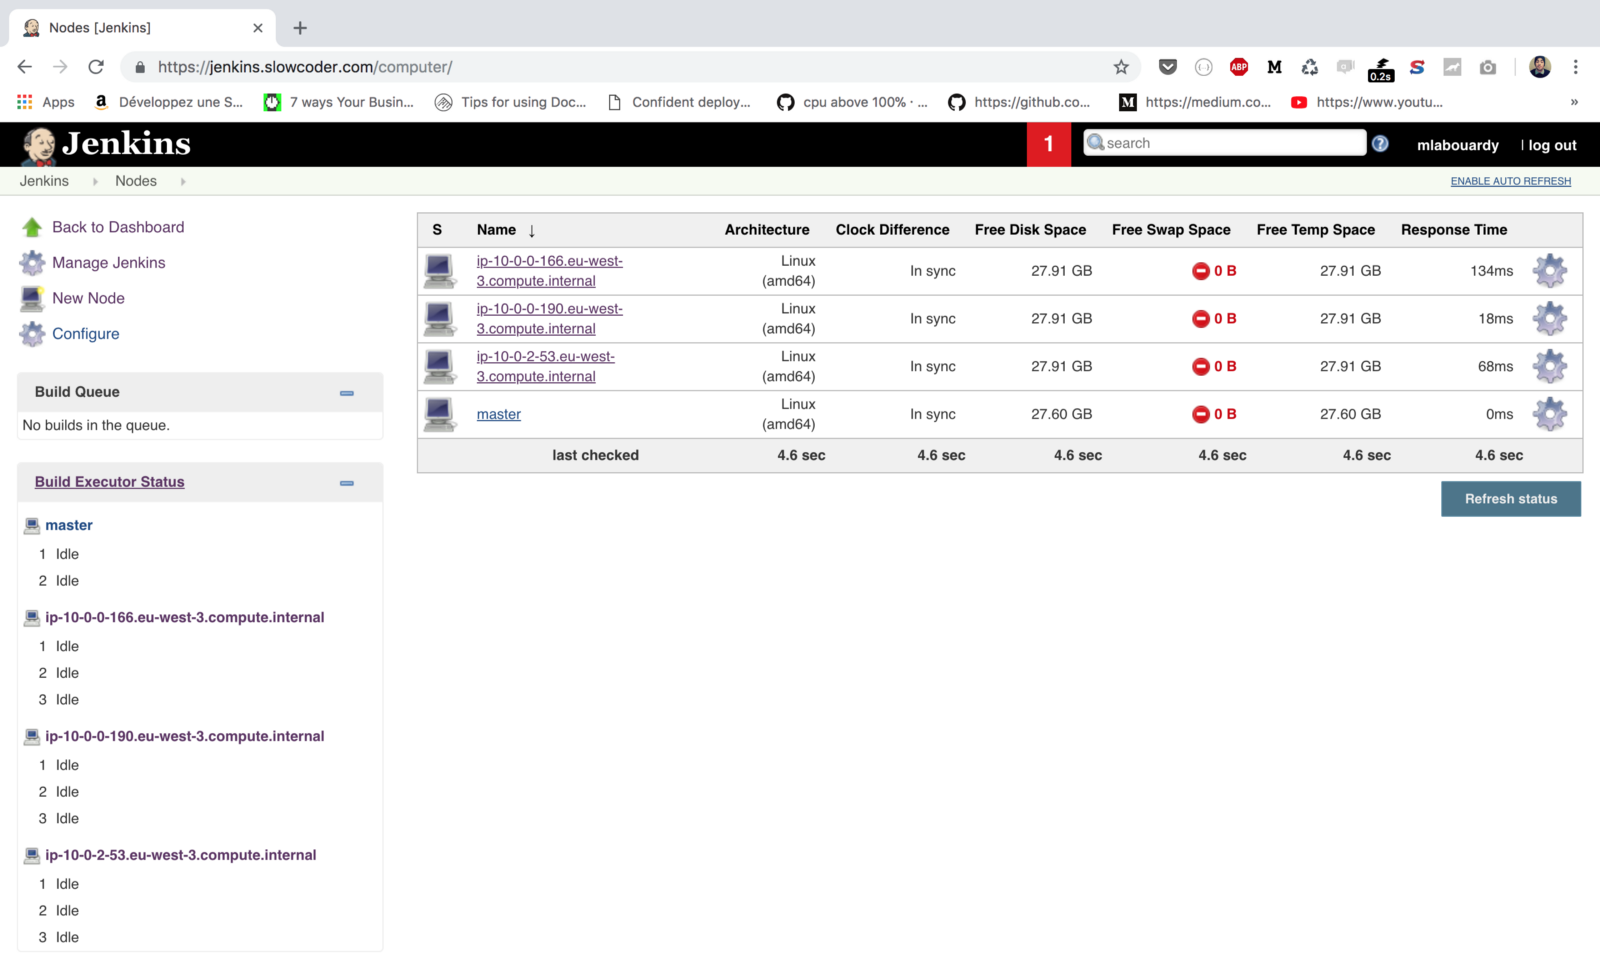The width and height of the screenshot is (1600, 963).
Task: Bookmark this page with the star icon
Action: coord(1121,67)
